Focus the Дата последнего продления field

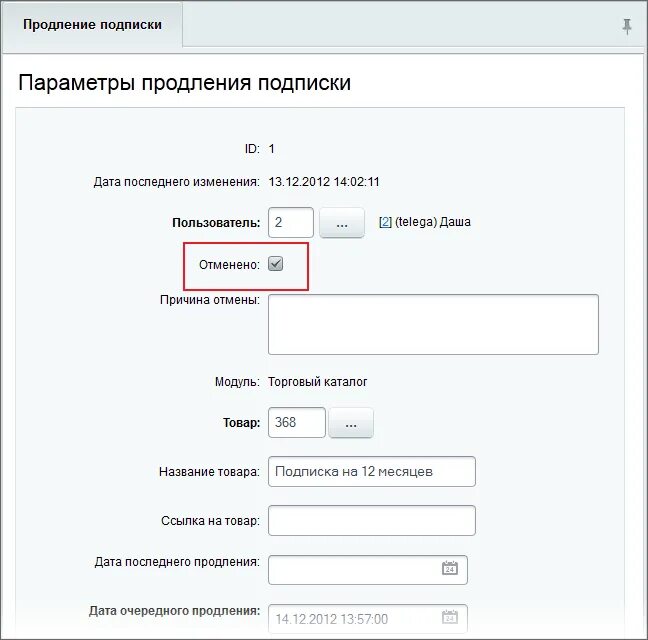click(368, 570)
